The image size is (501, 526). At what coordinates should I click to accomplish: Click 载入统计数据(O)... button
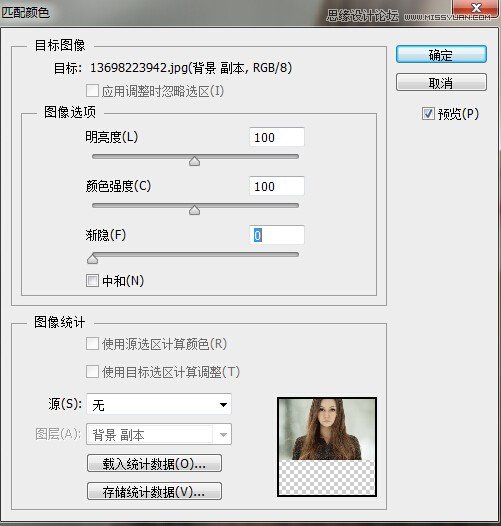pyautogui.click(x=154, y=464)
